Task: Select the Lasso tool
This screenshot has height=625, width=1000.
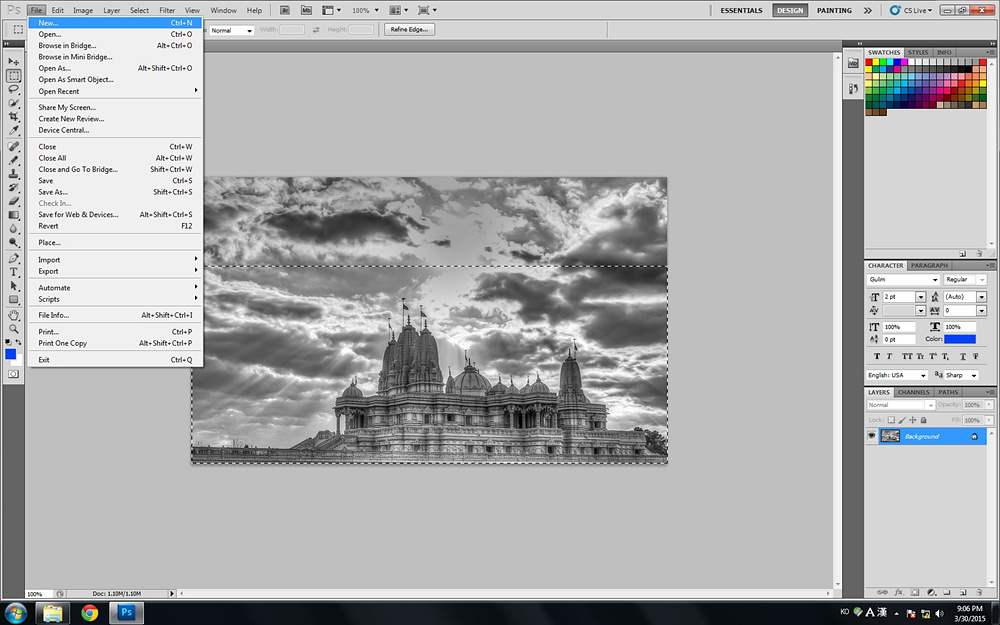Action: (x=14, y=89)
